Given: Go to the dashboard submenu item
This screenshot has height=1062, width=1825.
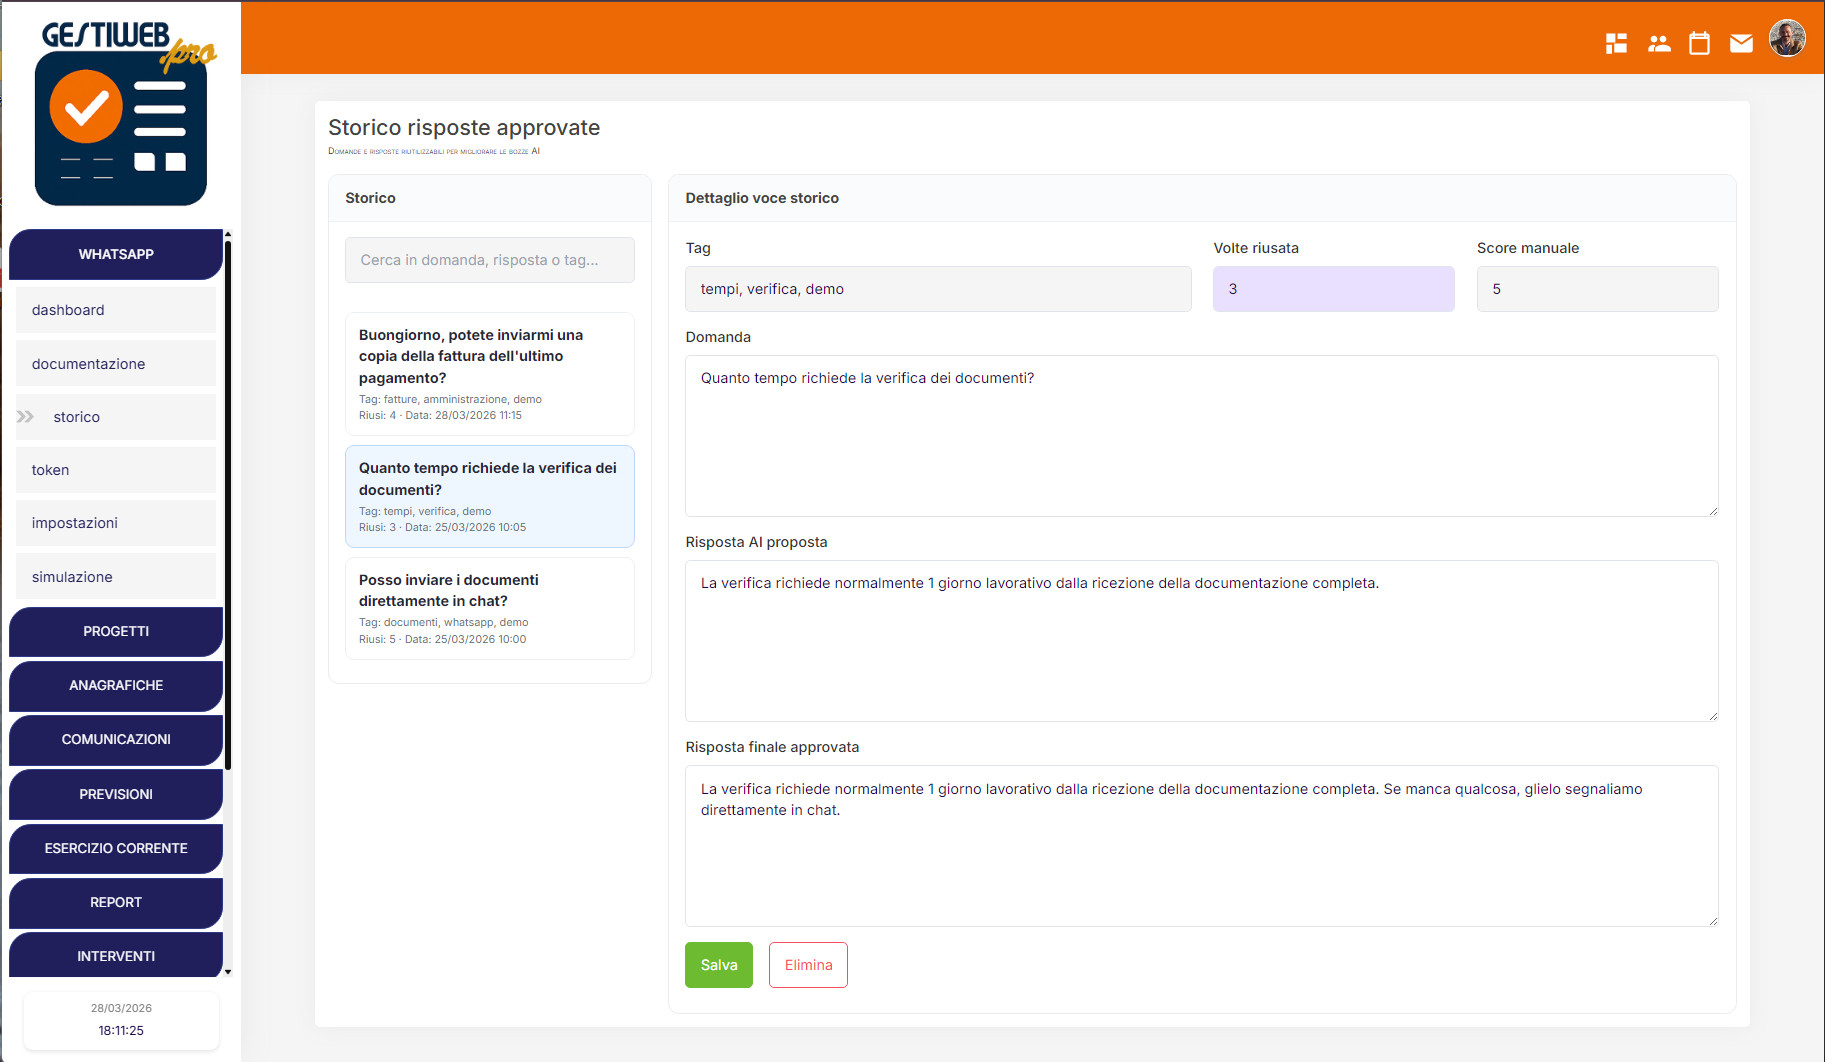Looking at the screenshot, I should point(116,309).
